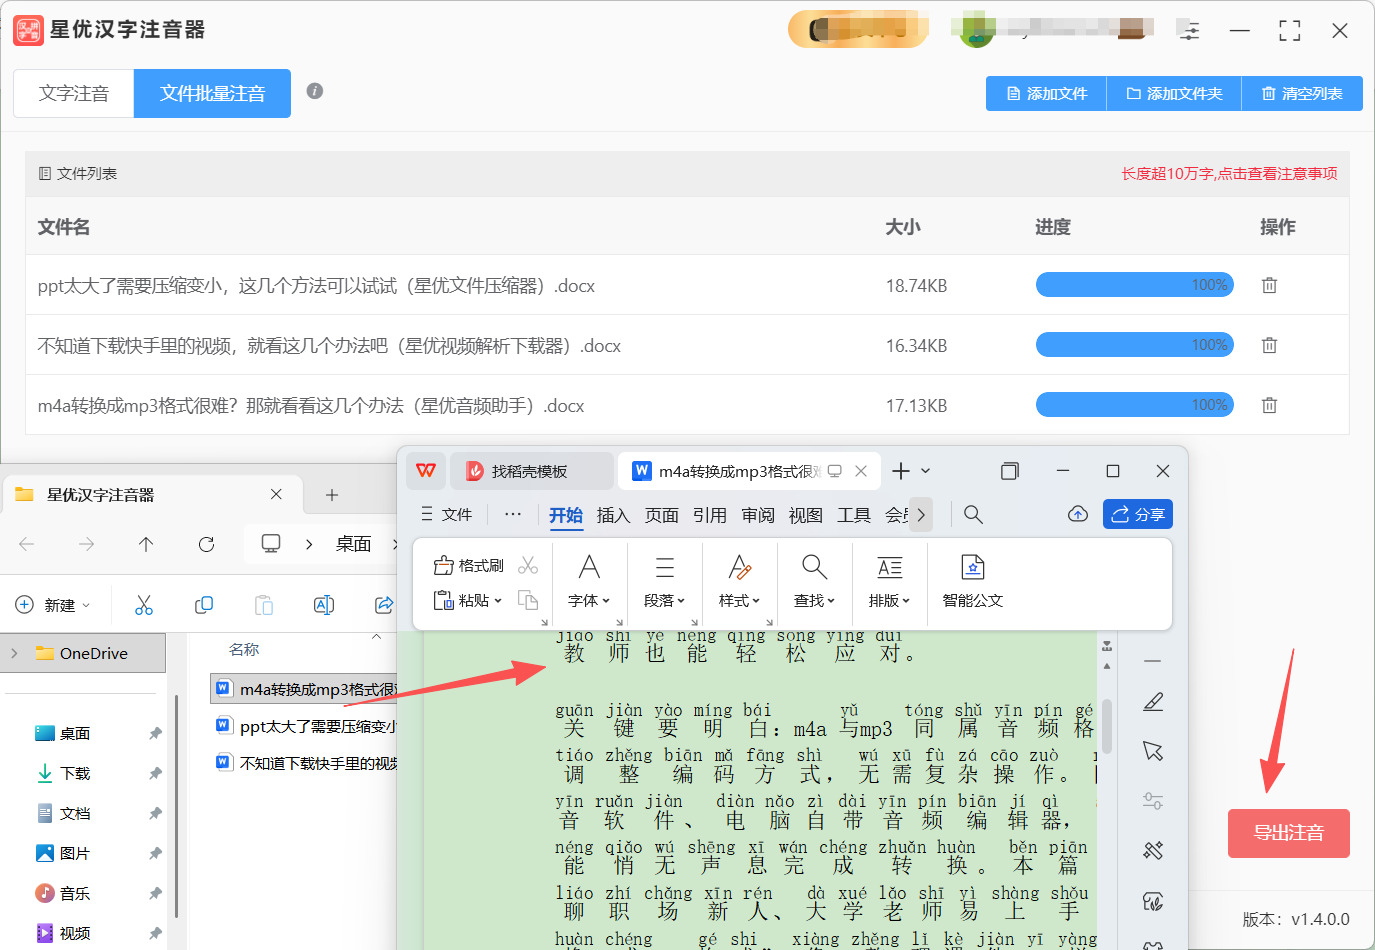Refresh the File Explorer folder view
Image resolution: width=1375 pixels, height=950 pixels.
206,544
